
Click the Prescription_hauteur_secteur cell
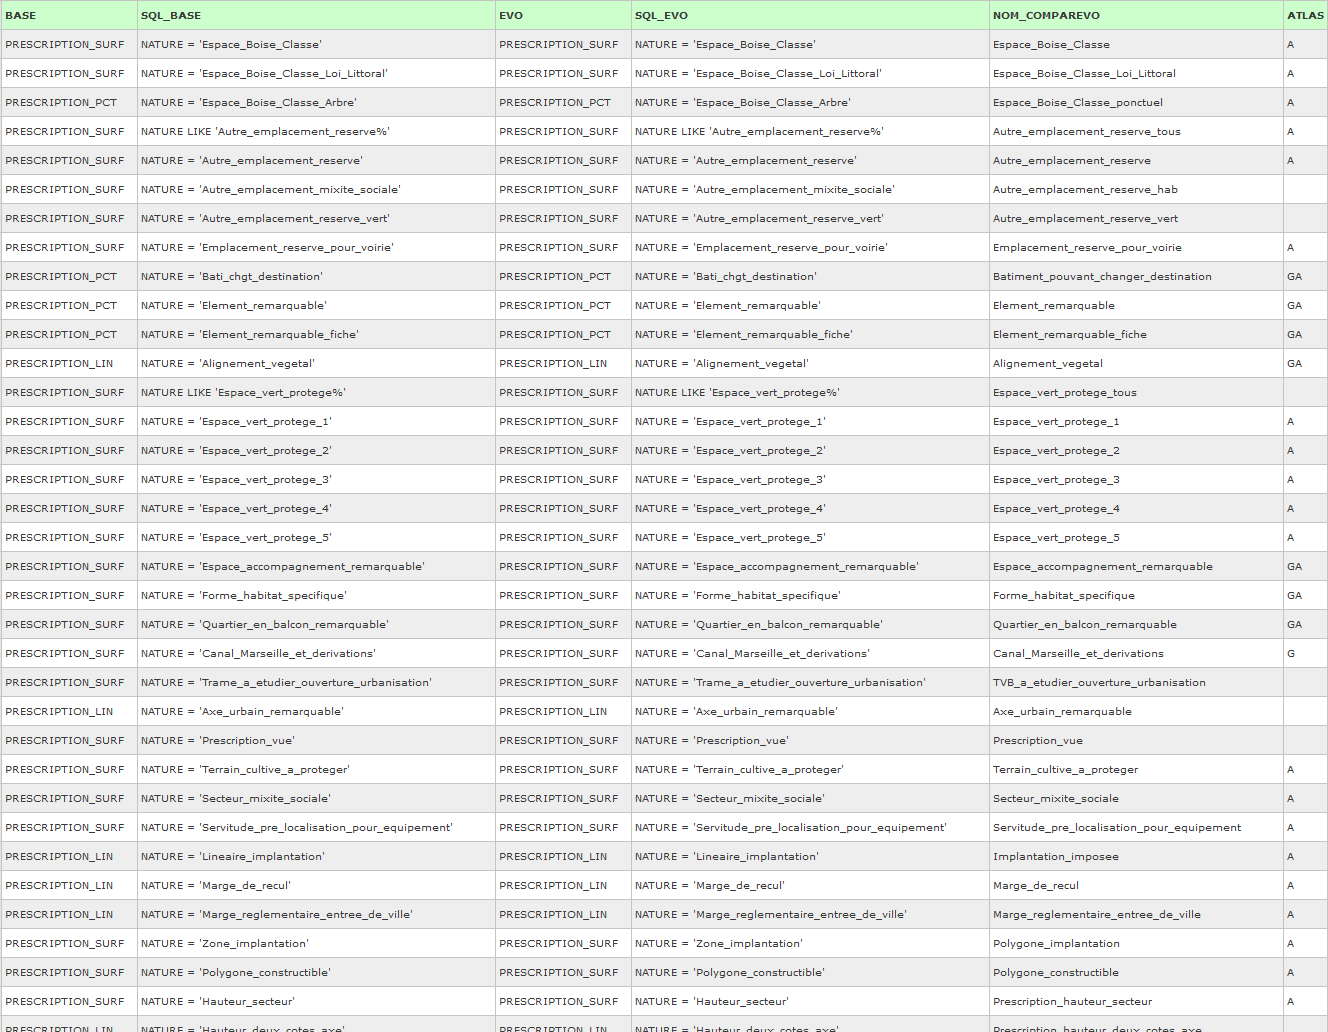click(1071, 1001)
